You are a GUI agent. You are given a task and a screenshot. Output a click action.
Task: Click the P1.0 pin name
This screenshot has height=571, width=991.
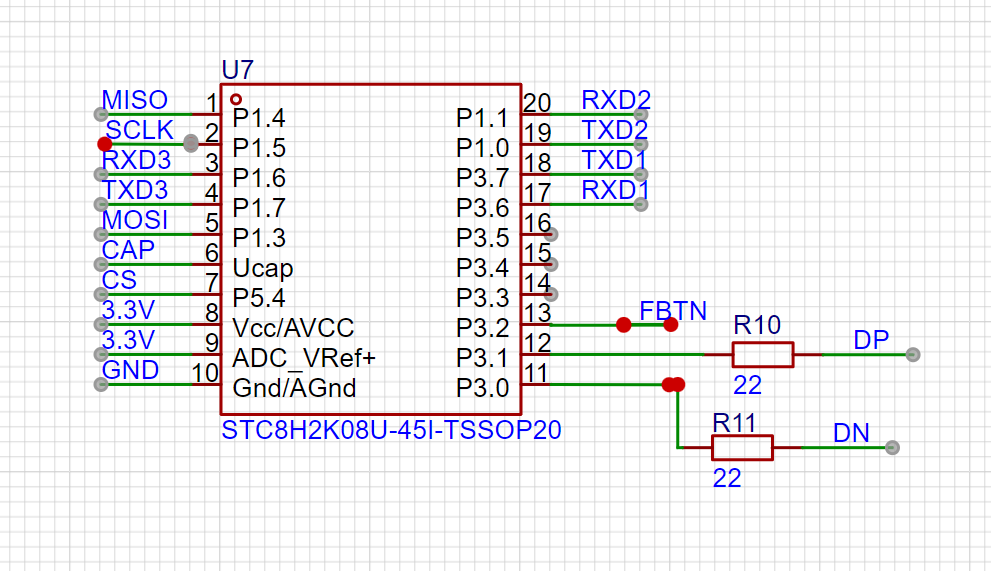(x=483, y=148)
